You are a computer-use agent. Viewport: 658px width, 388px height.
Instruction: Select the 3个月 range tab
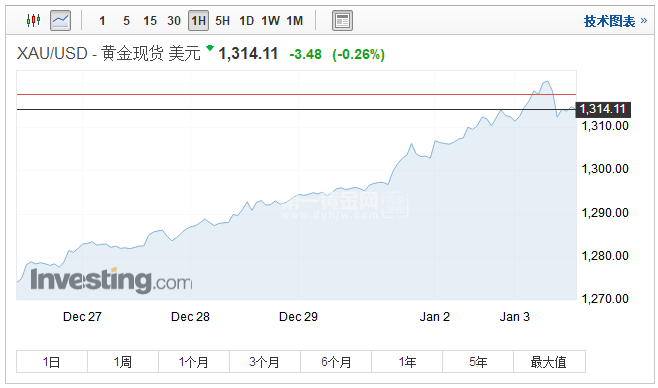pyautogui.click(x=265, y=362)
